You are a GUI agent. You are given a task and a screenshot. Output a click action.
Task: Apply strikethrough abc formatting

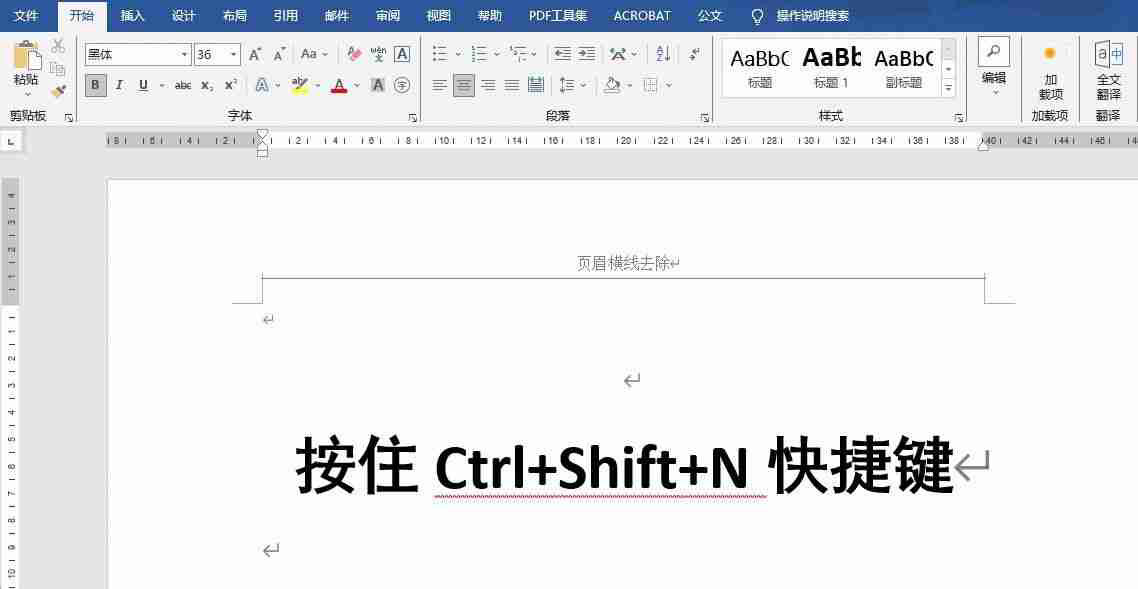183,86
